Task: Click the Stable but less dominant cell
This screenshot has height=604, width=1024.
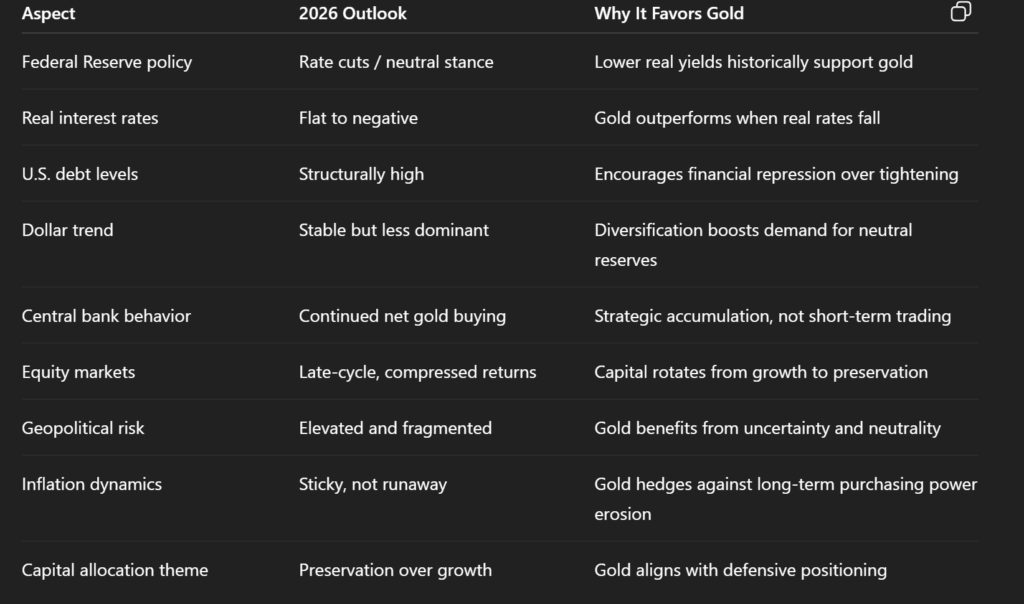Action: click(394, 230)
